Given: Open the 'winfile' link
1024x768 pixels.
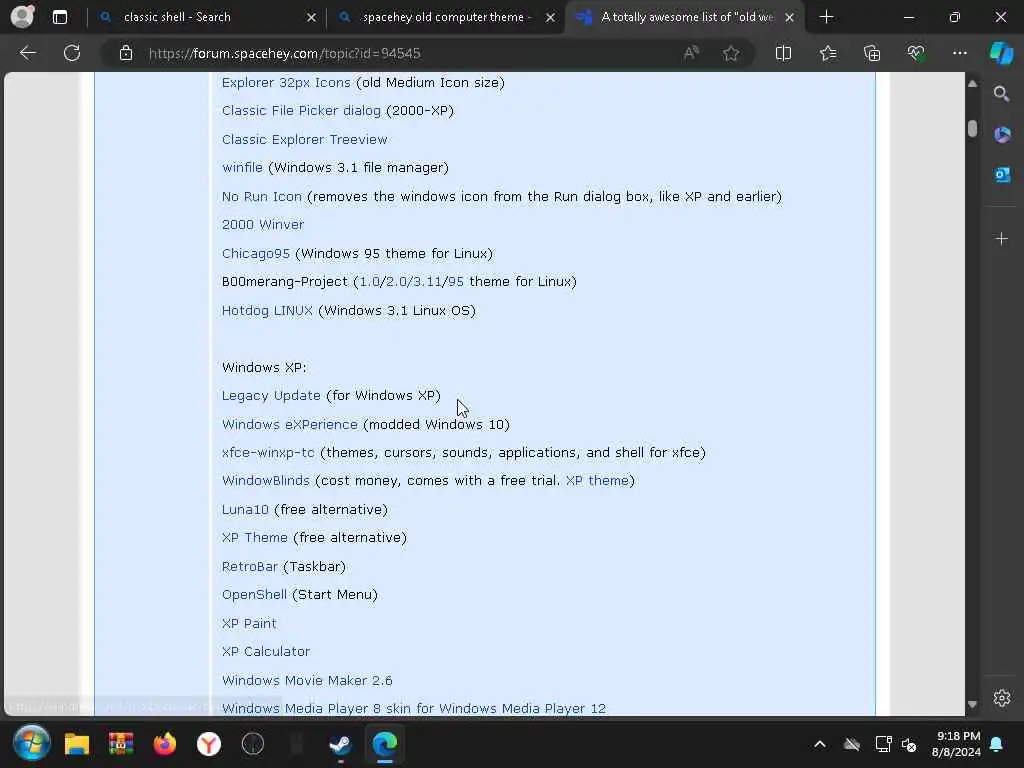Looking at the screenshot, I should [242, 168].
